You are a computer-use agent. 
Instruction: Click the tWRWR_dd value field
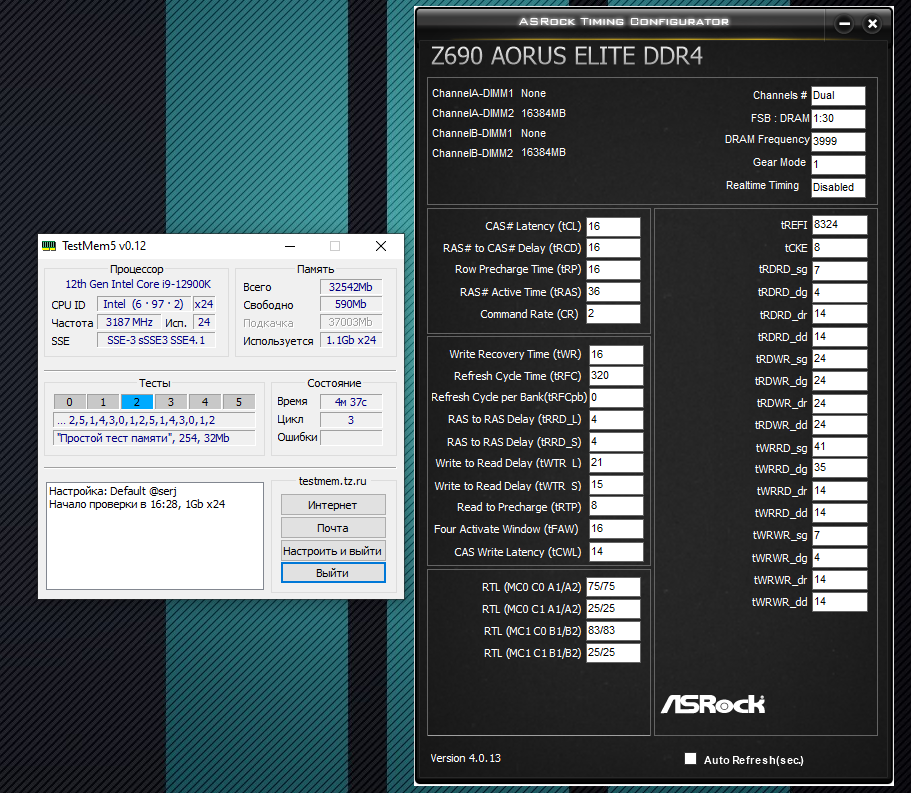(x=840, y=602)
